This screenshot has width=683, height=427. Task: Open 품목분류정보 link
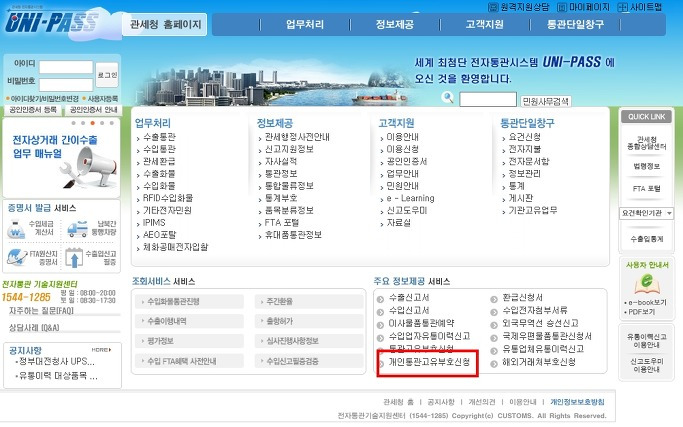(289, 210)
